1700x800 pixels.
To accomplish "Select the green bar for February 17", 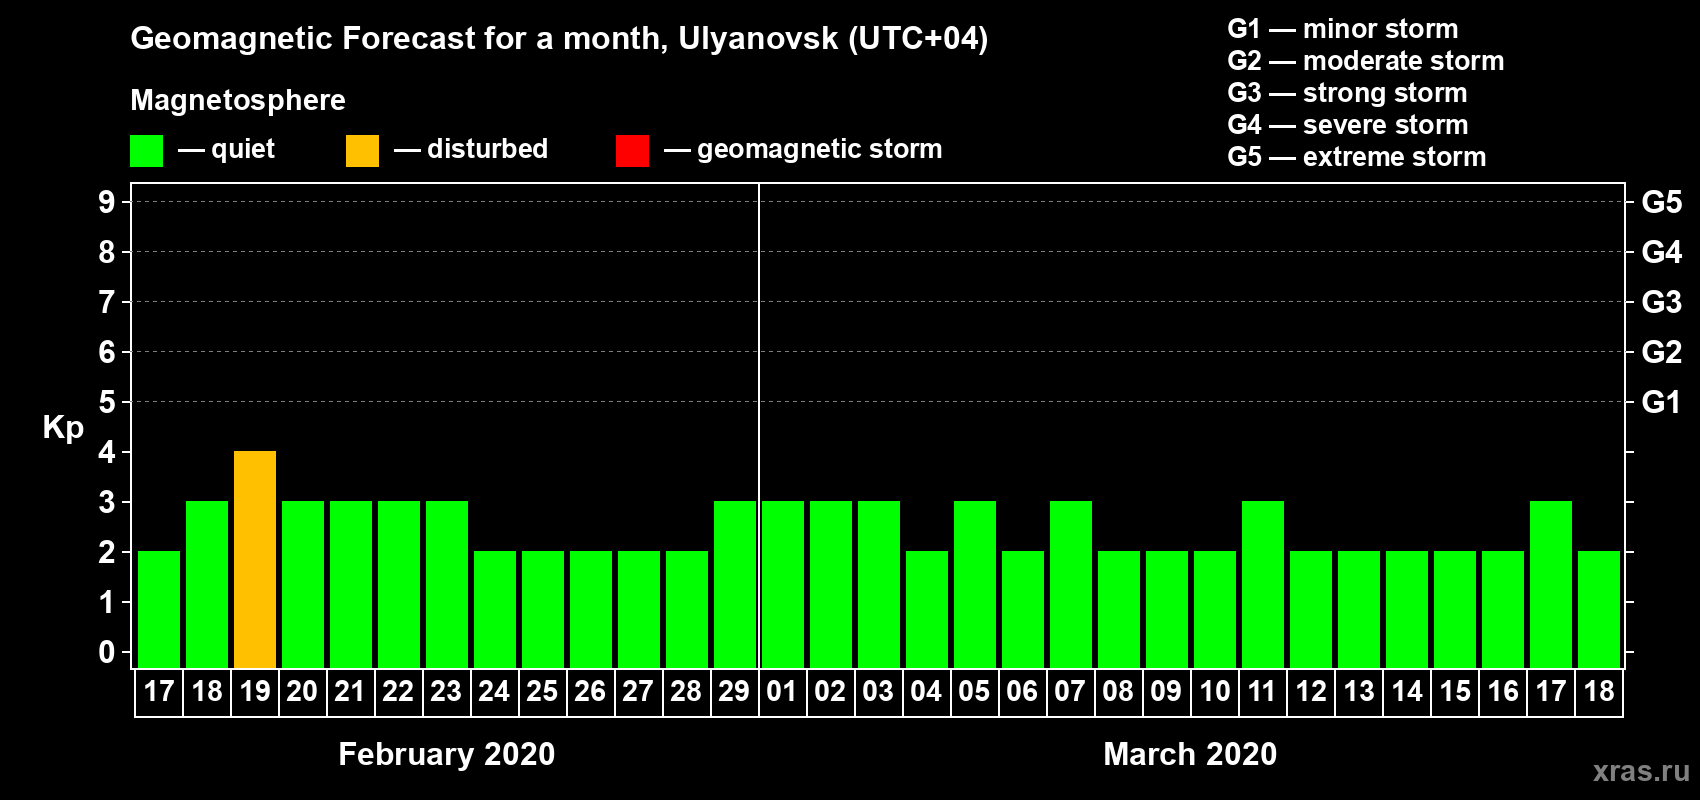I will [x=159, y=610].
